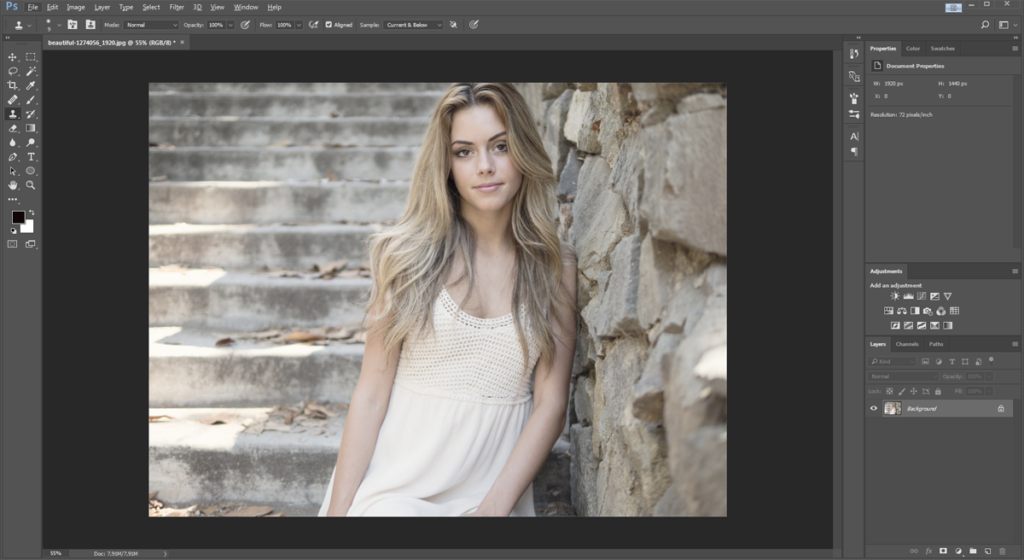The height and width of the screenshot is (560, 1024).
Task: Select the Lasso tool
Action: (13, 71)
